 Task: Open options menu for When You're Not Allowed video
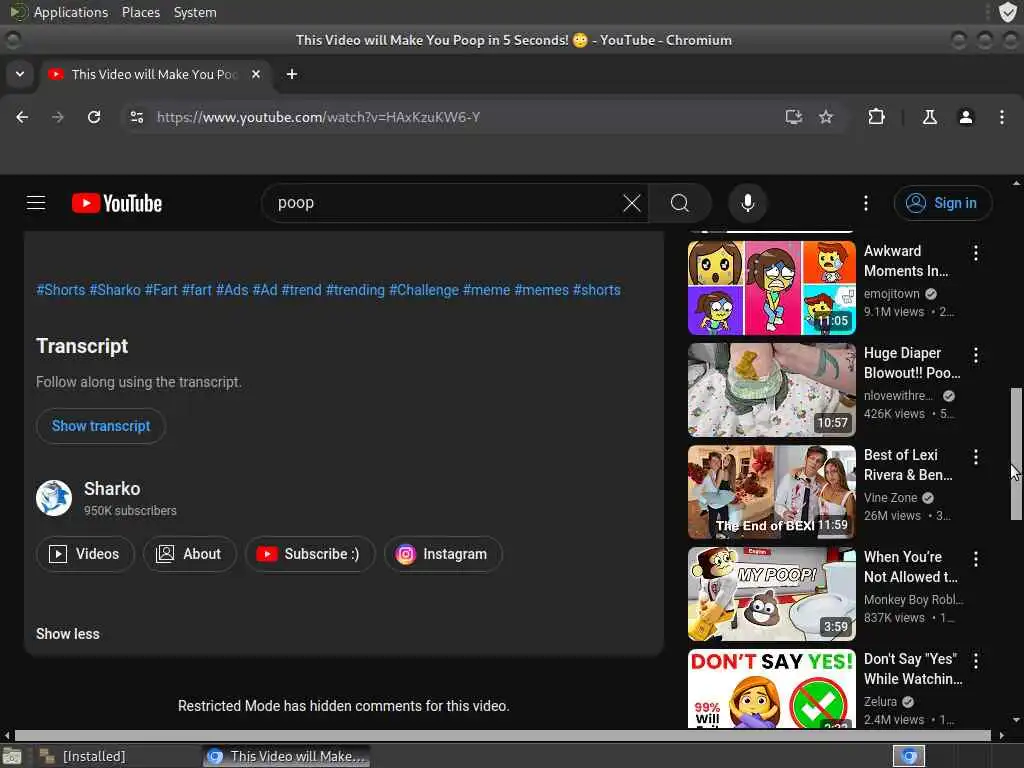tap(976, 558)
